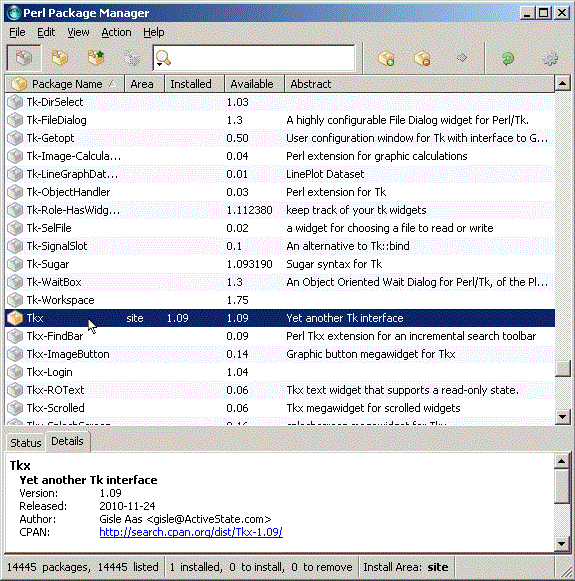This screenshot has width=575, height=581.
Task: Show installed packages view icon
Action: click(x=60, y=58)
